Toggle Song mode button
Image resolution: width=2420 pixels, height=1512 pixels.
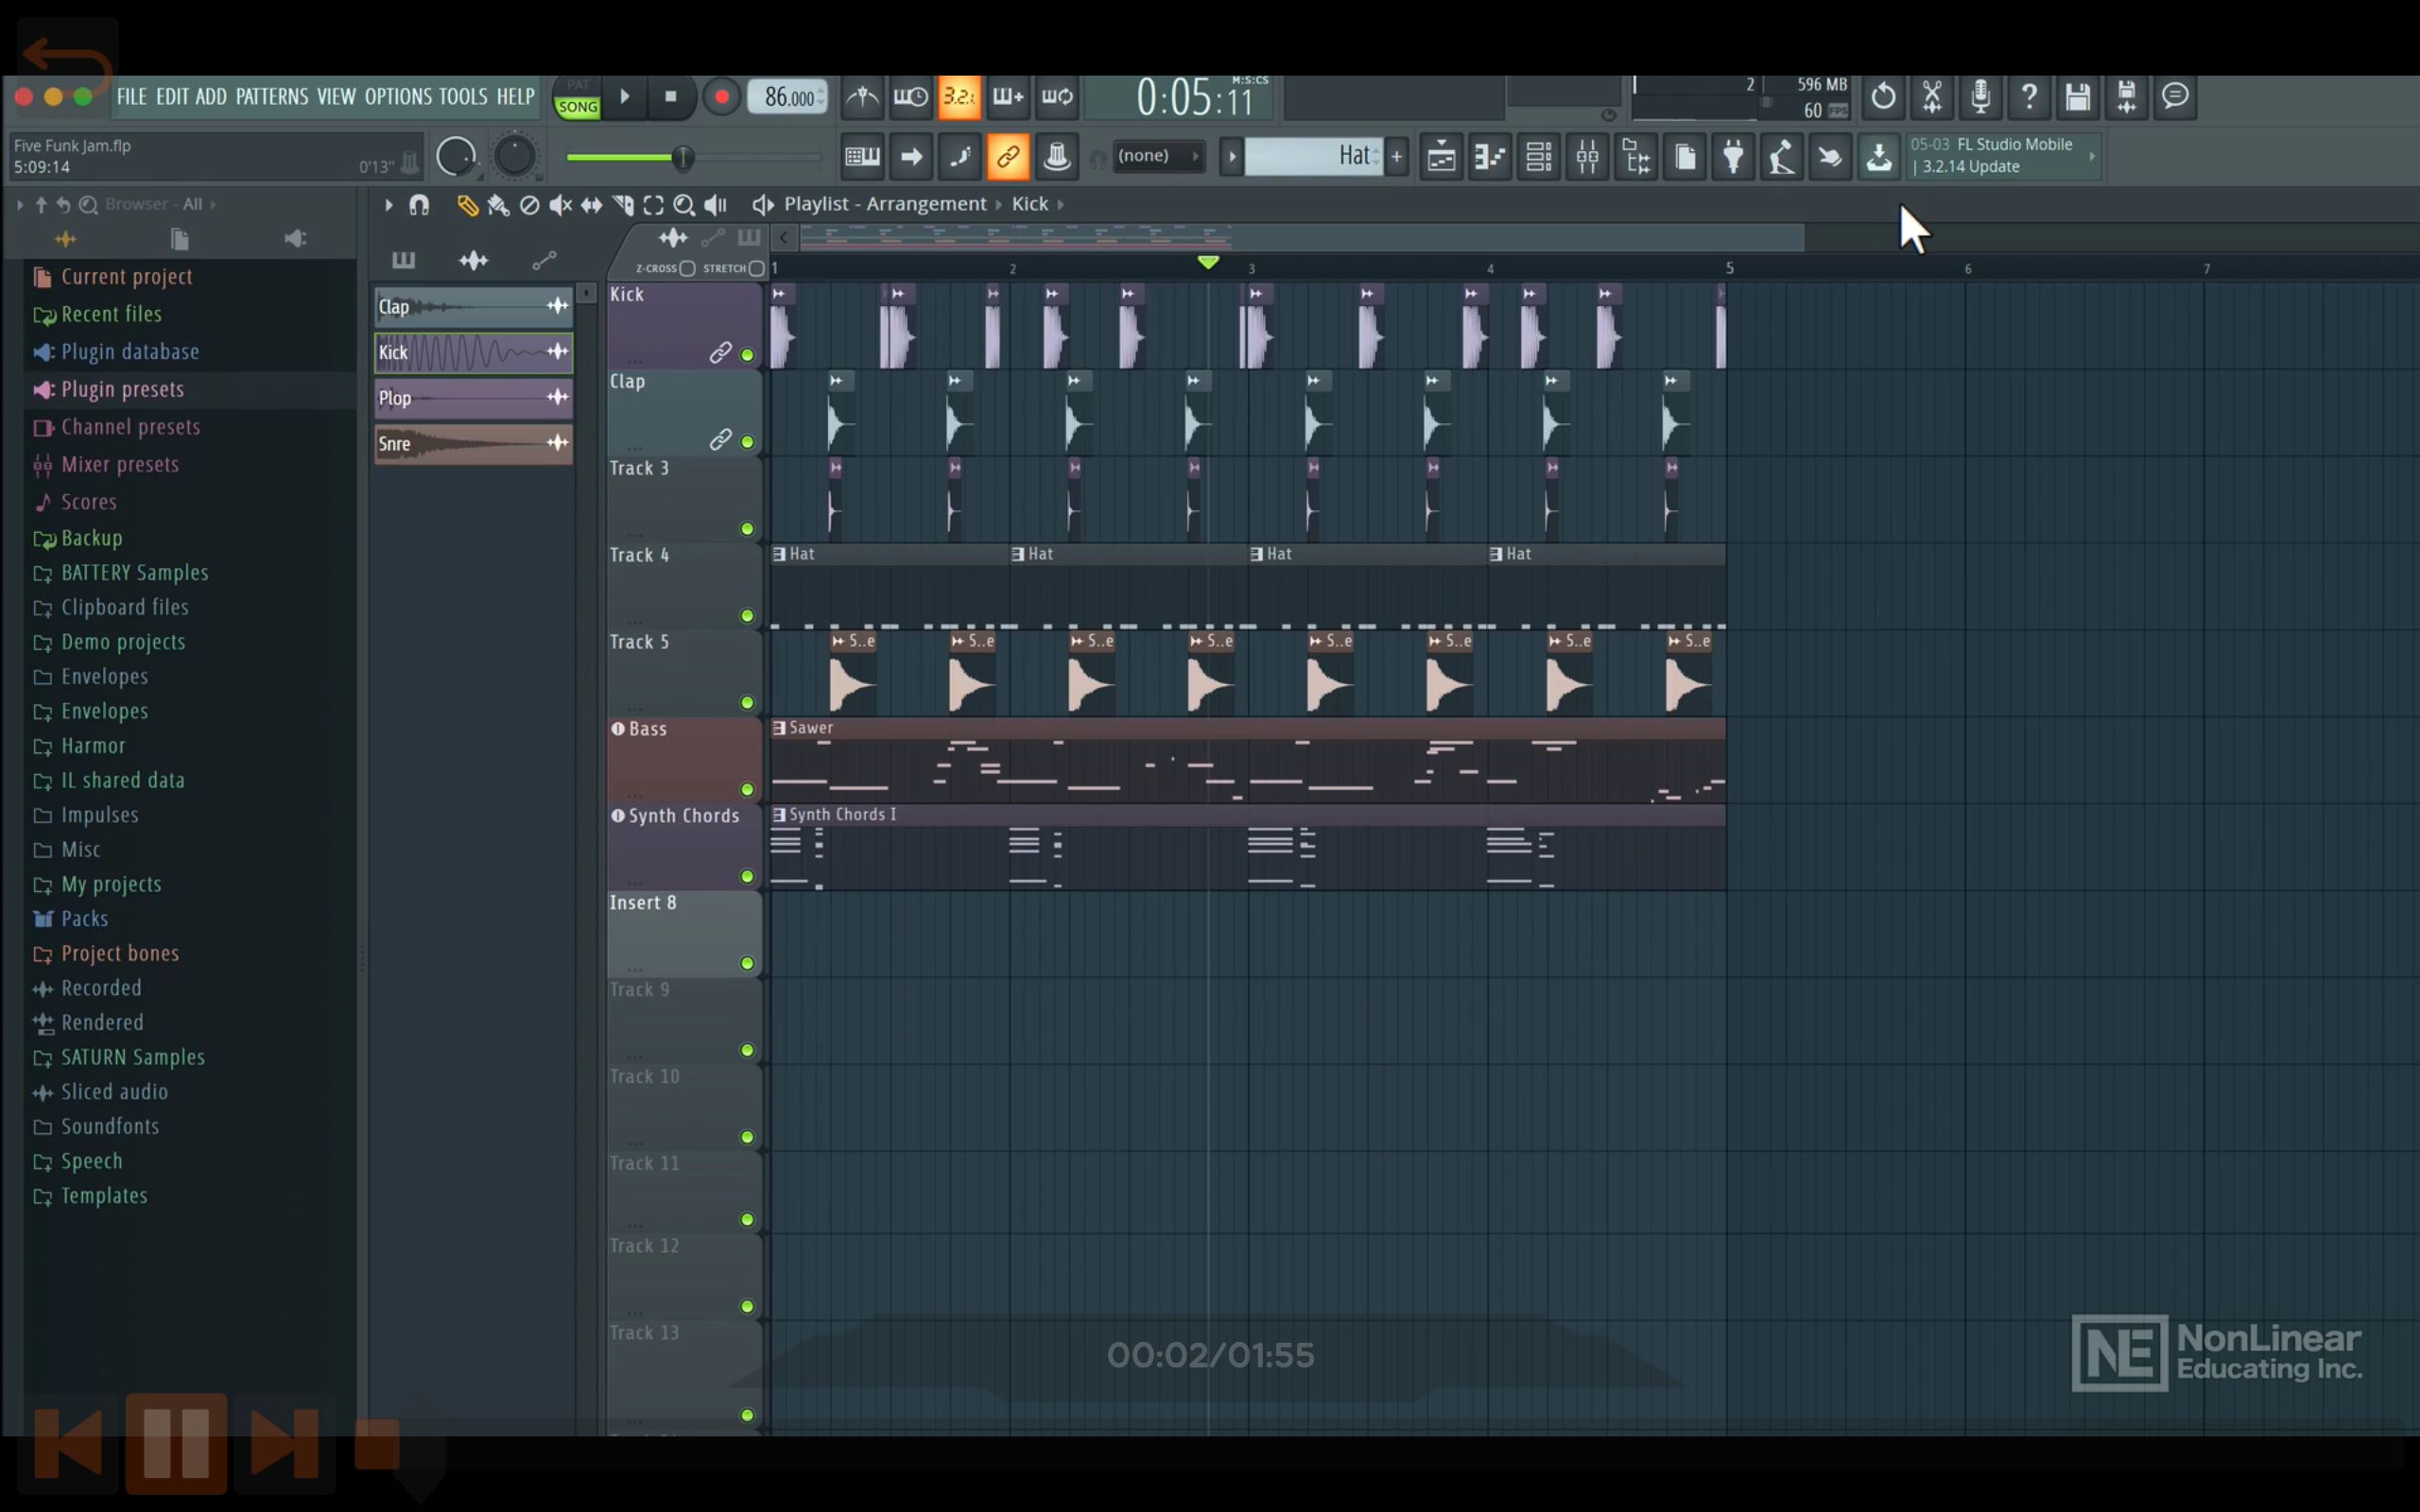point(578,107)
